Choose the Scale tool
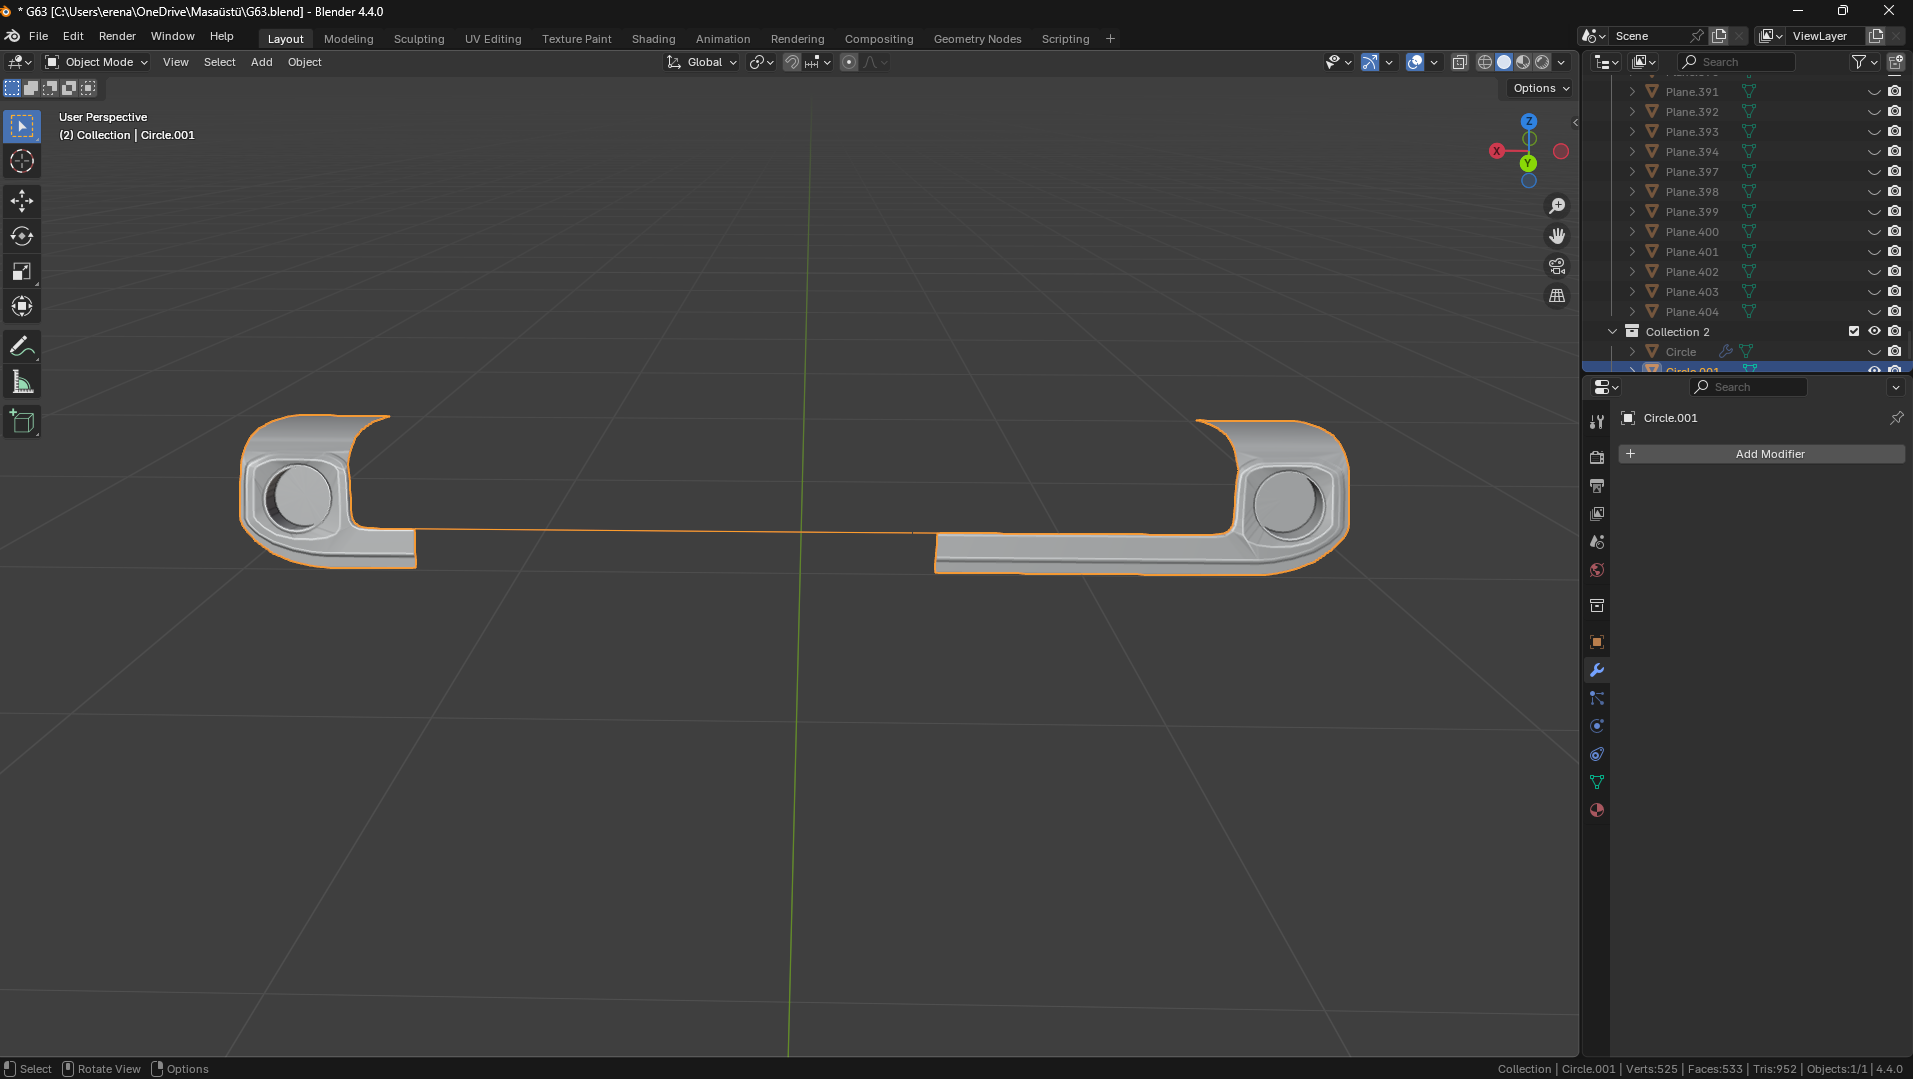 22,272
